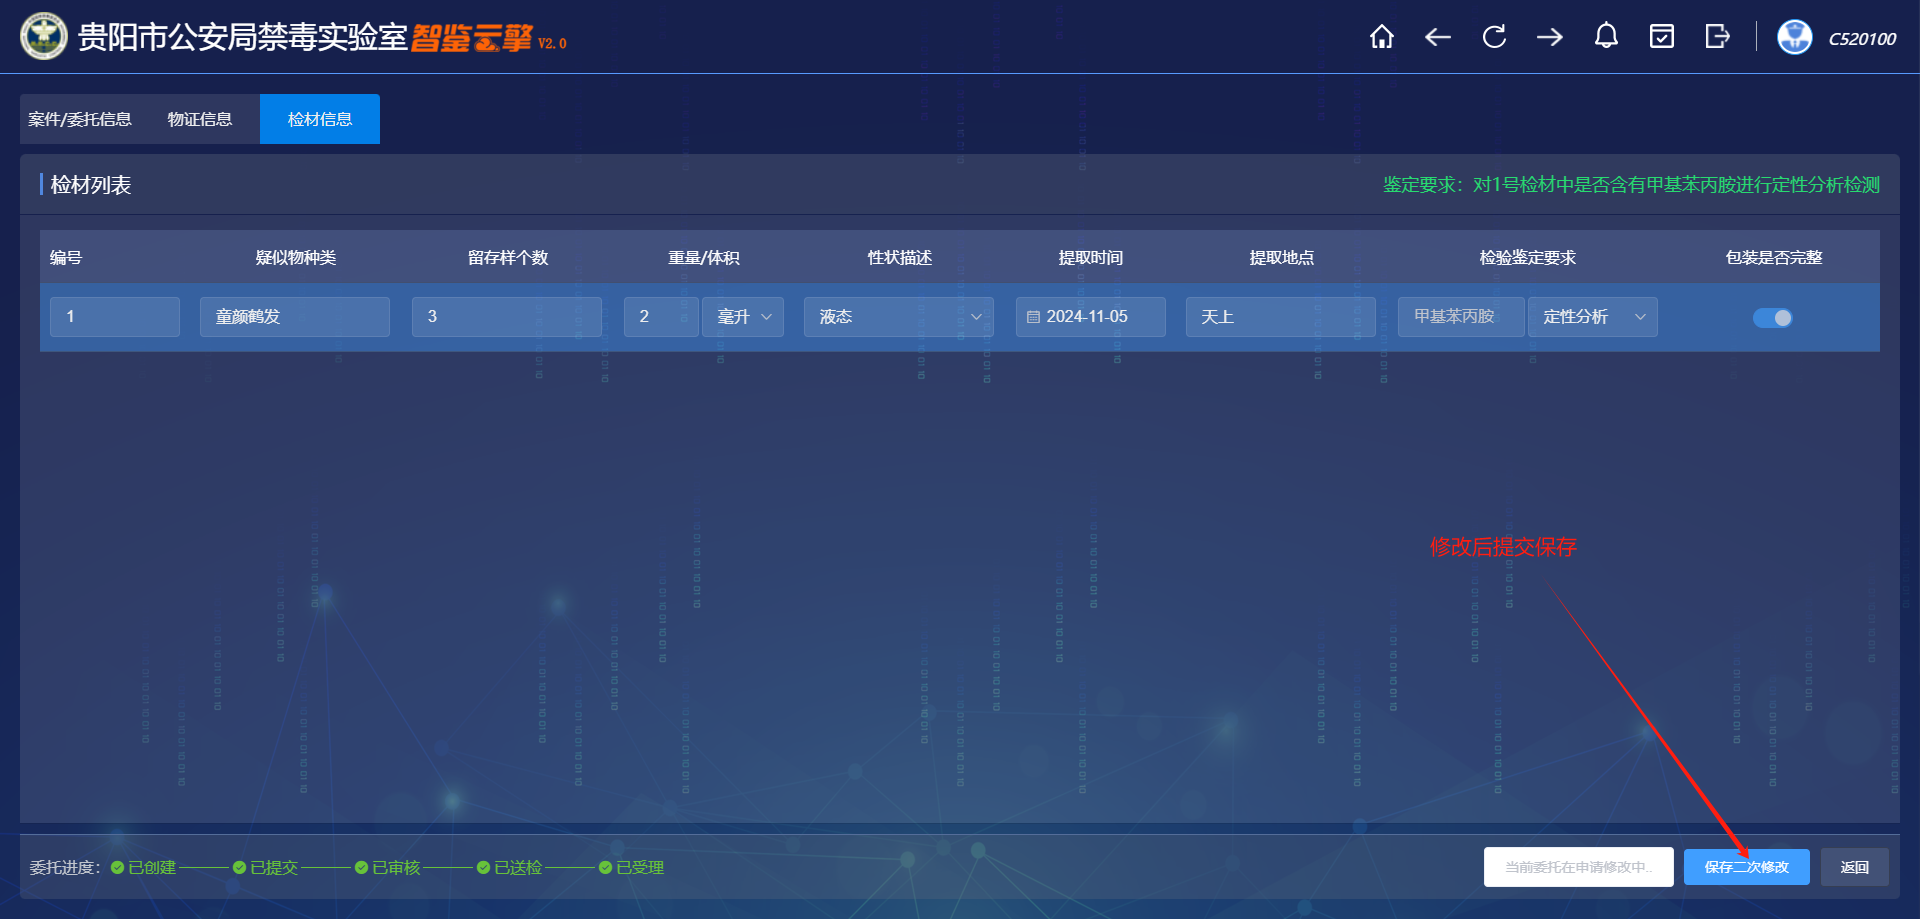Go forward with the right arrow icon
Image resolution: width=1920 pixels, height=919 pixels.
point(1550,37)
